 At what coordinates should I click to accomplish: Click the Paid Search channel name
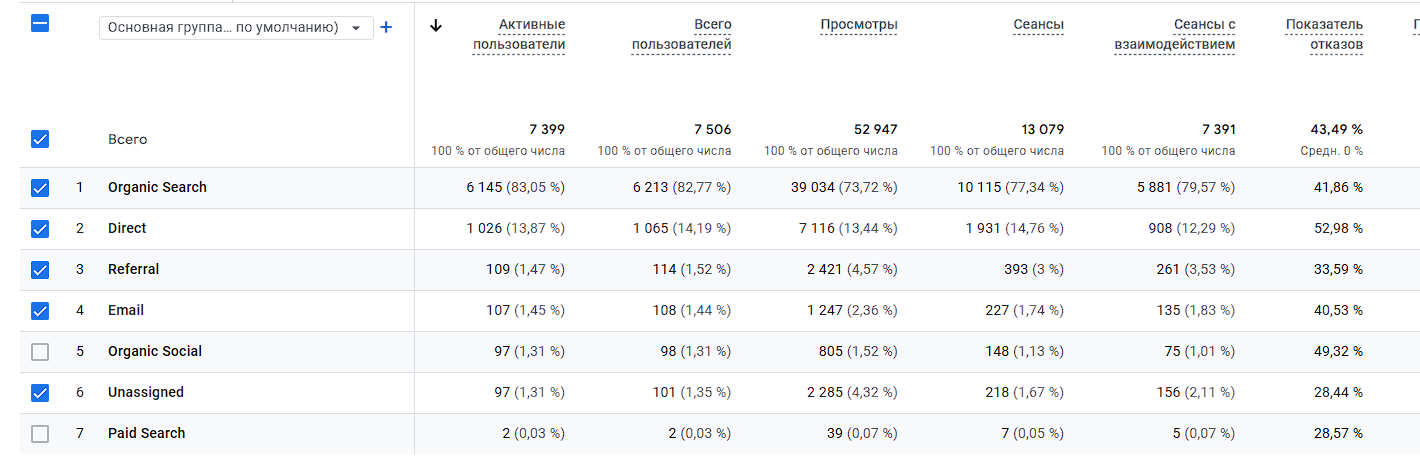pyautogui.click(x=146, y=433)
